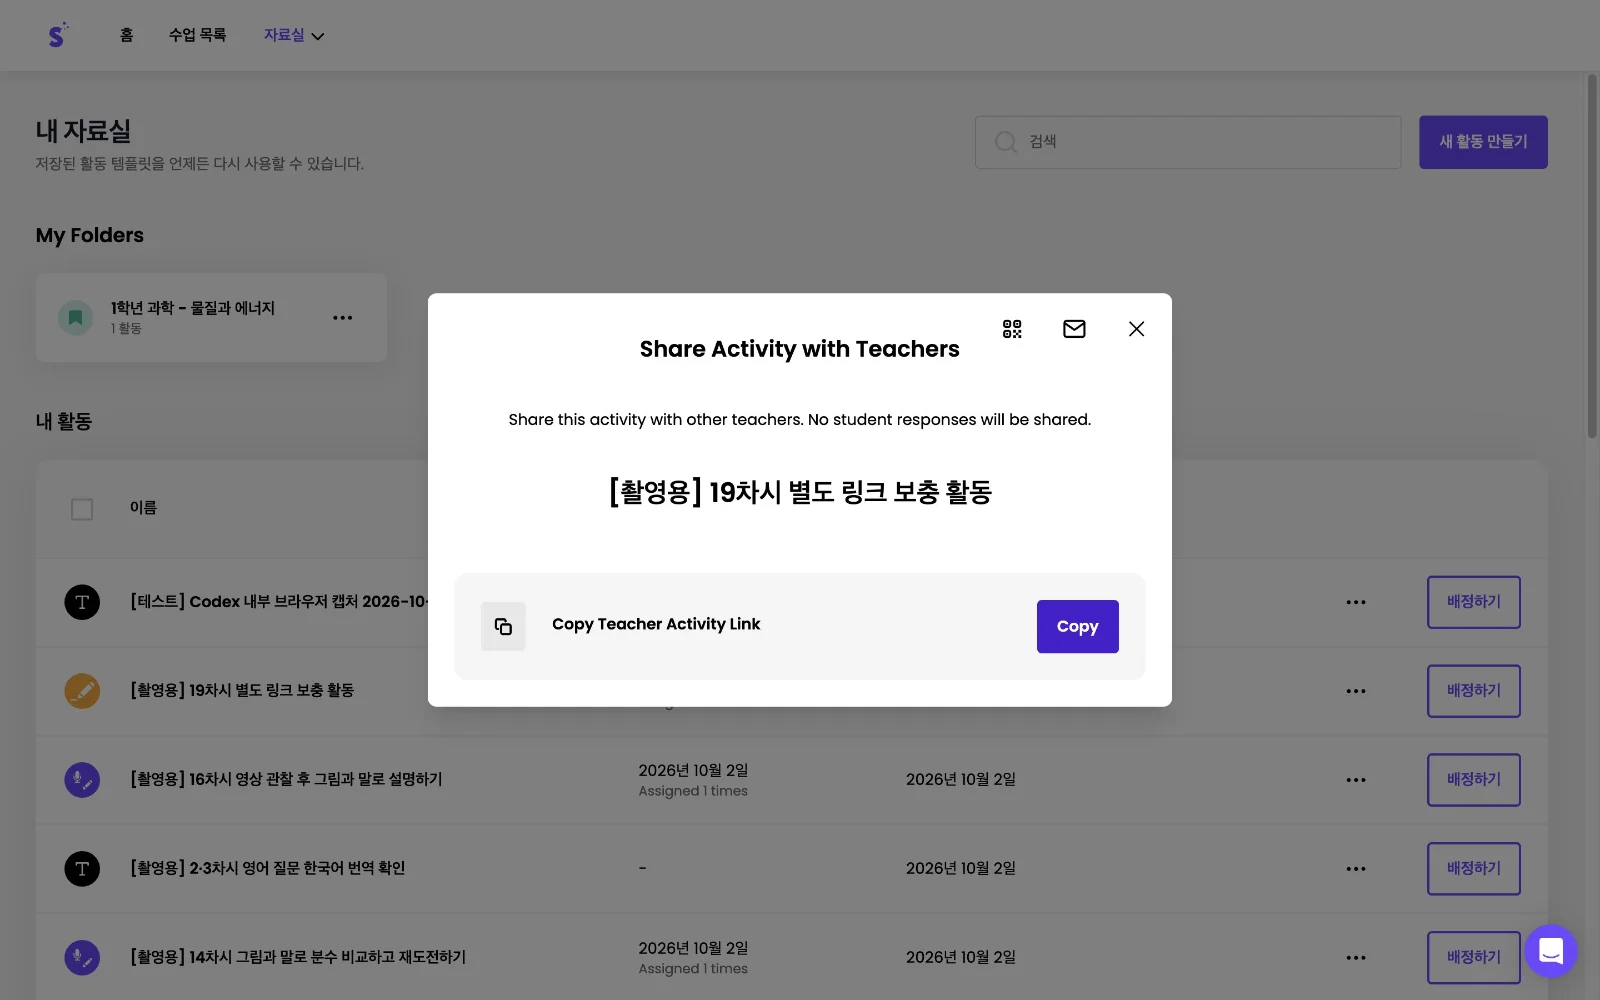The image size is (1600, 1000).
Task: Share the activity by email icon
Action: point(1074,329)
